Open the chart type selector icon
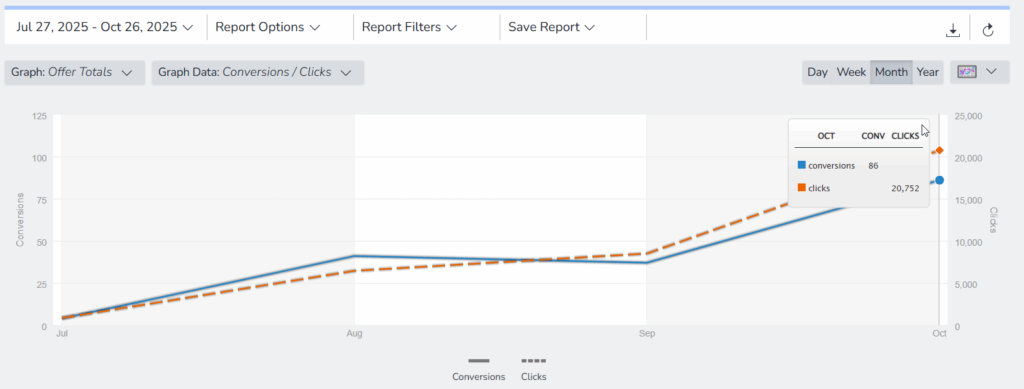This screenshot has height=389, width=1024. [967, 72]
